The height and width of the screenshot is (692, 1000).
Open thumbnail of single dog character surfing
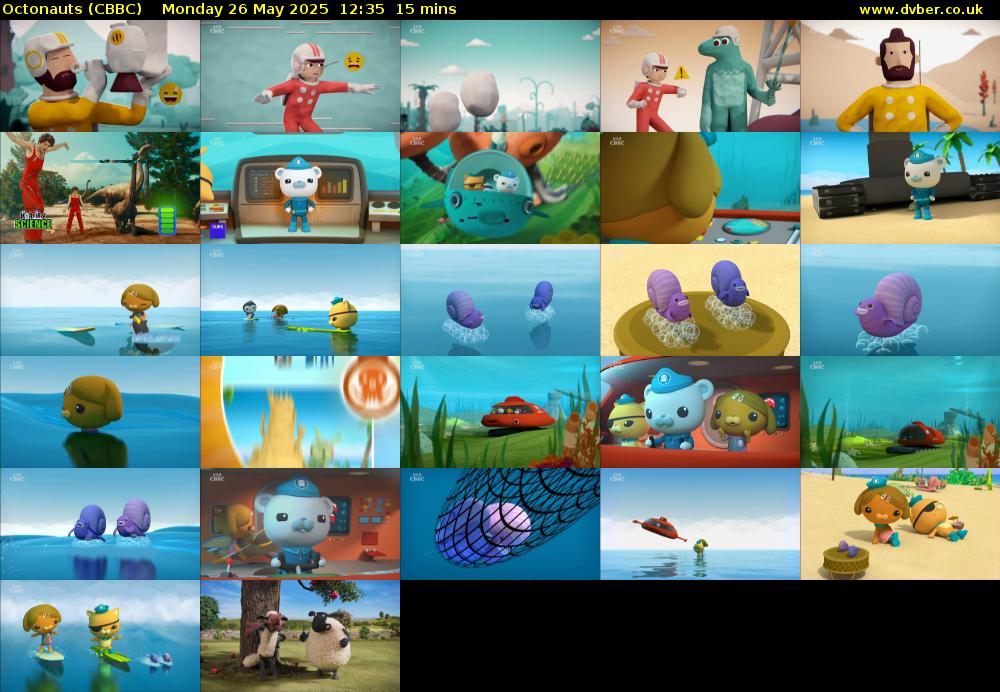pyautogui.click(x=100, y=300)
